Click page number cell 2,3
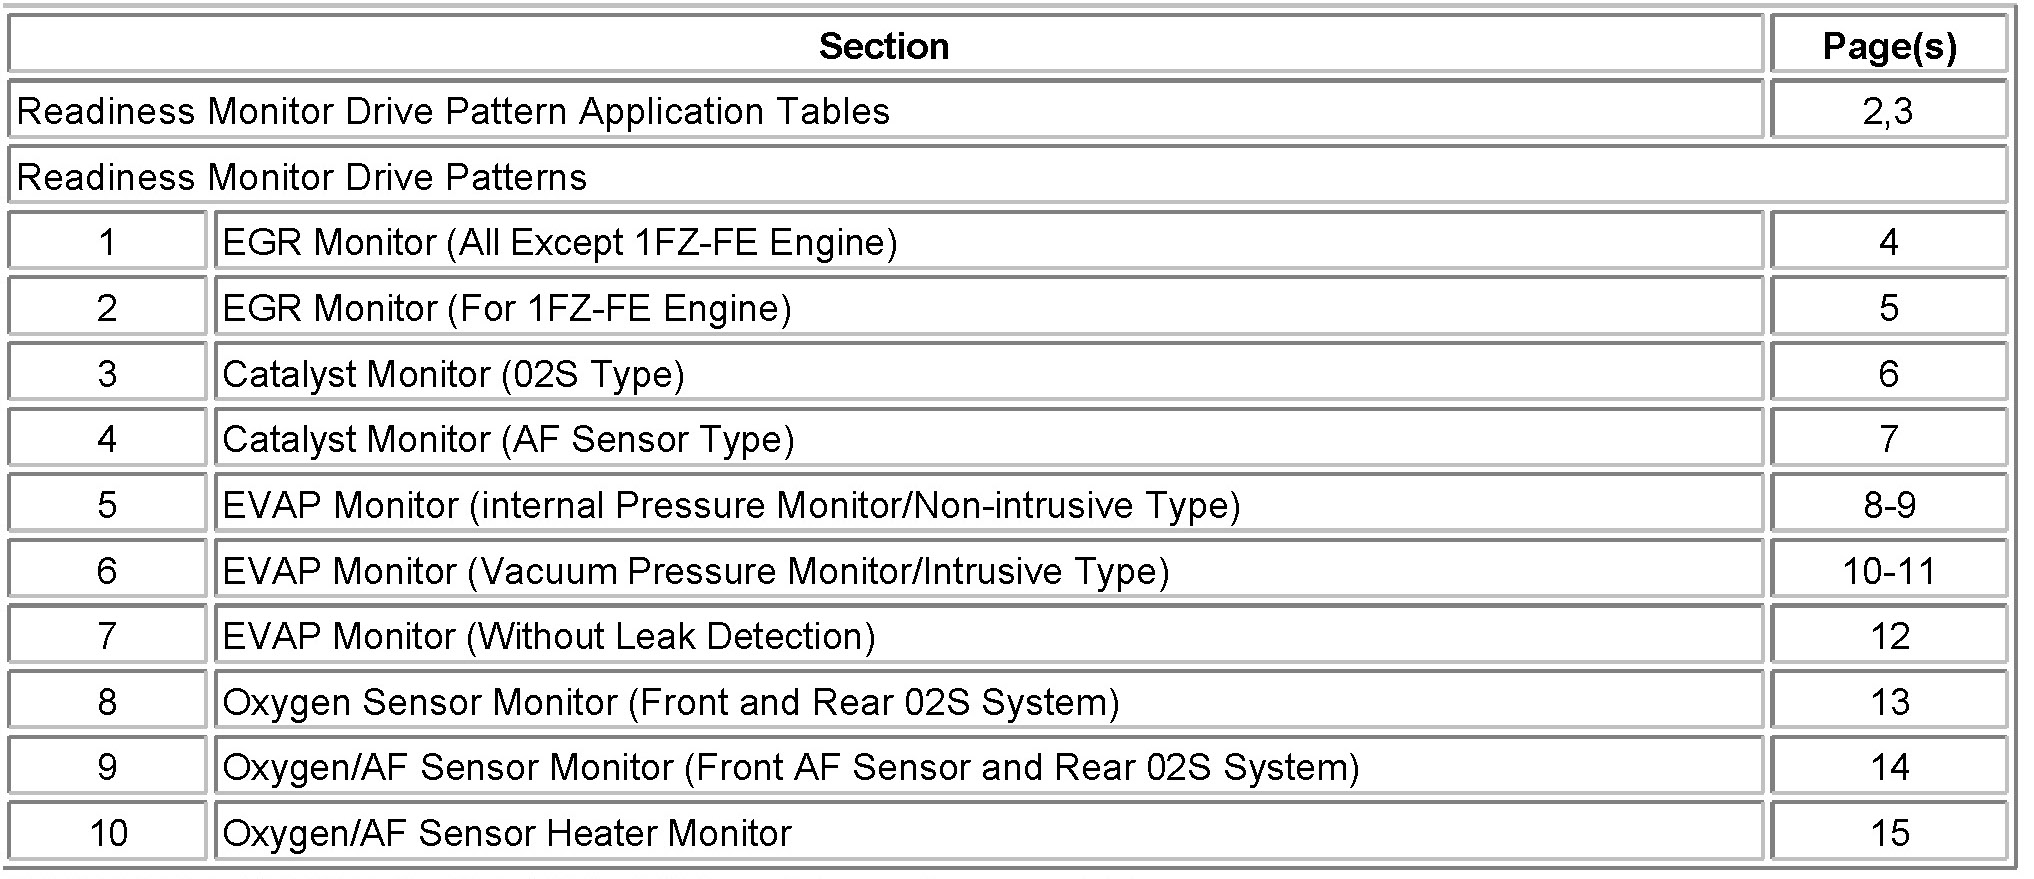 click(1888, 111)
